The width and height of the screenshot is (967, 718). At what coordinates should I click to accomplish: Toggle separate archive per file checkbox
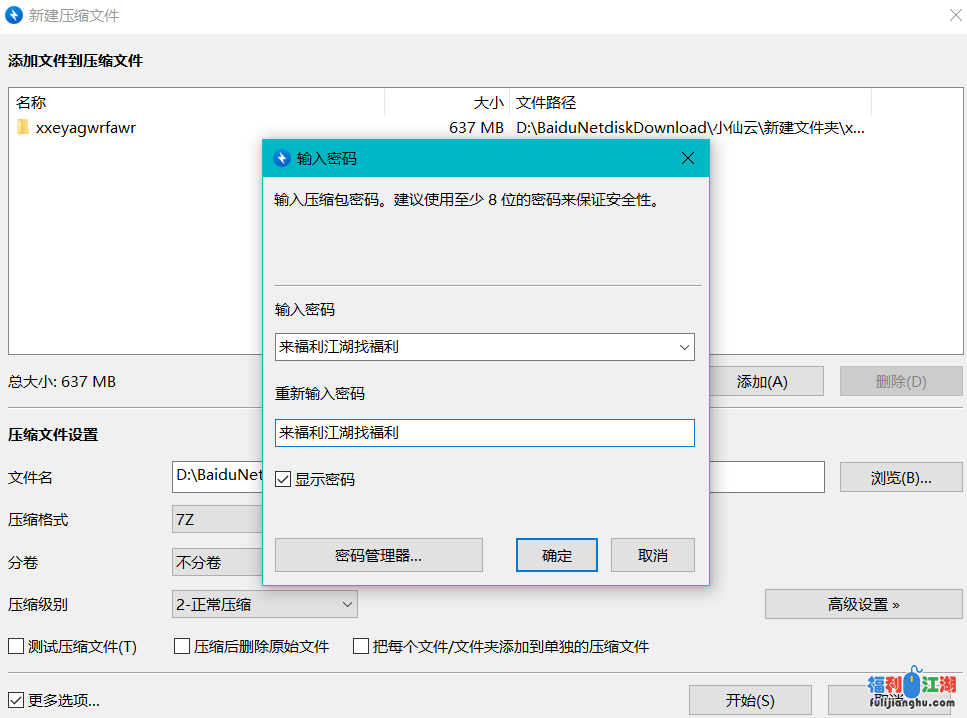click(x=362, y=647)
